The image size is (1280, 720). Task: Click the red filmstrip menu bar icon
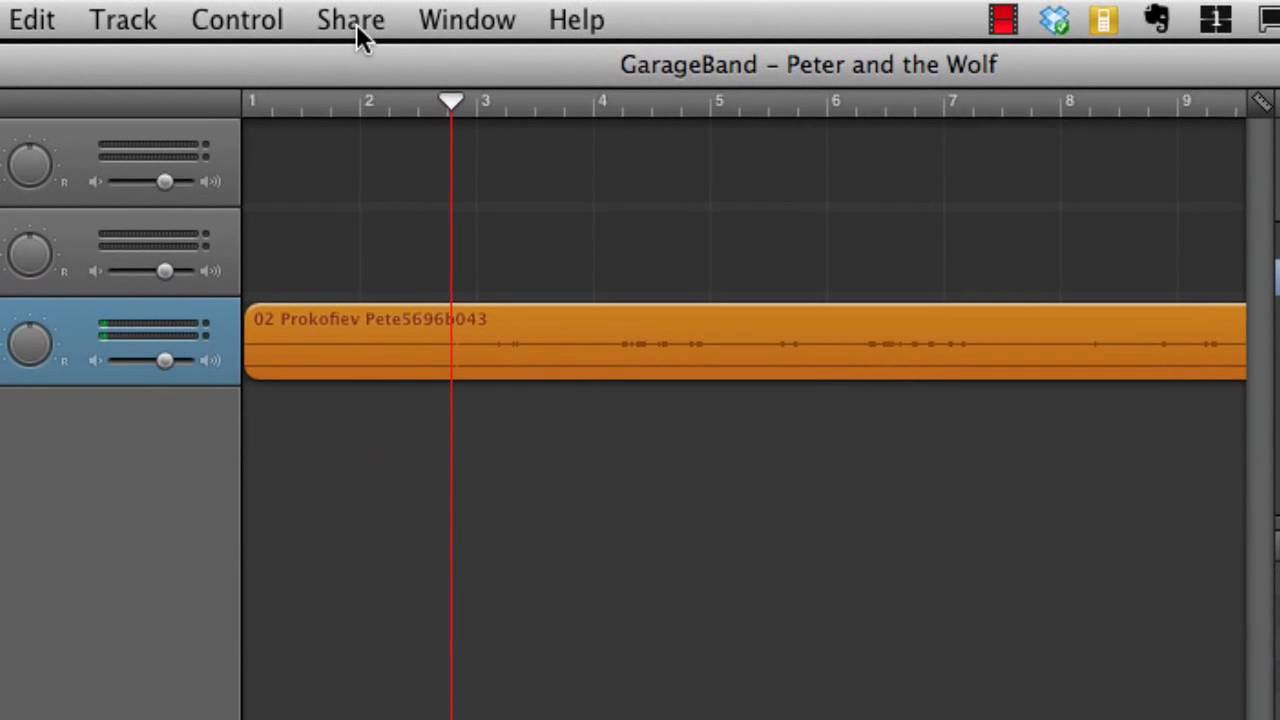[x=1003, y=19]
